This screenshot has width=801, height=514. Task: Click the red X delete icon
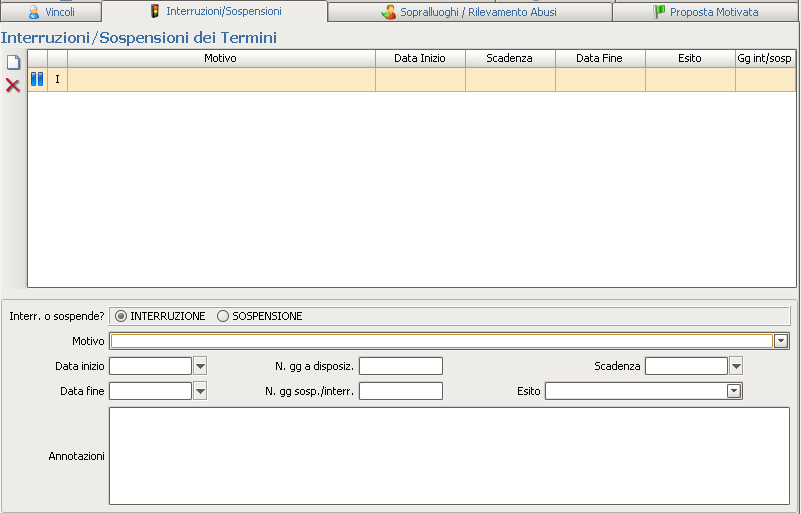click(x=13, y=85)
